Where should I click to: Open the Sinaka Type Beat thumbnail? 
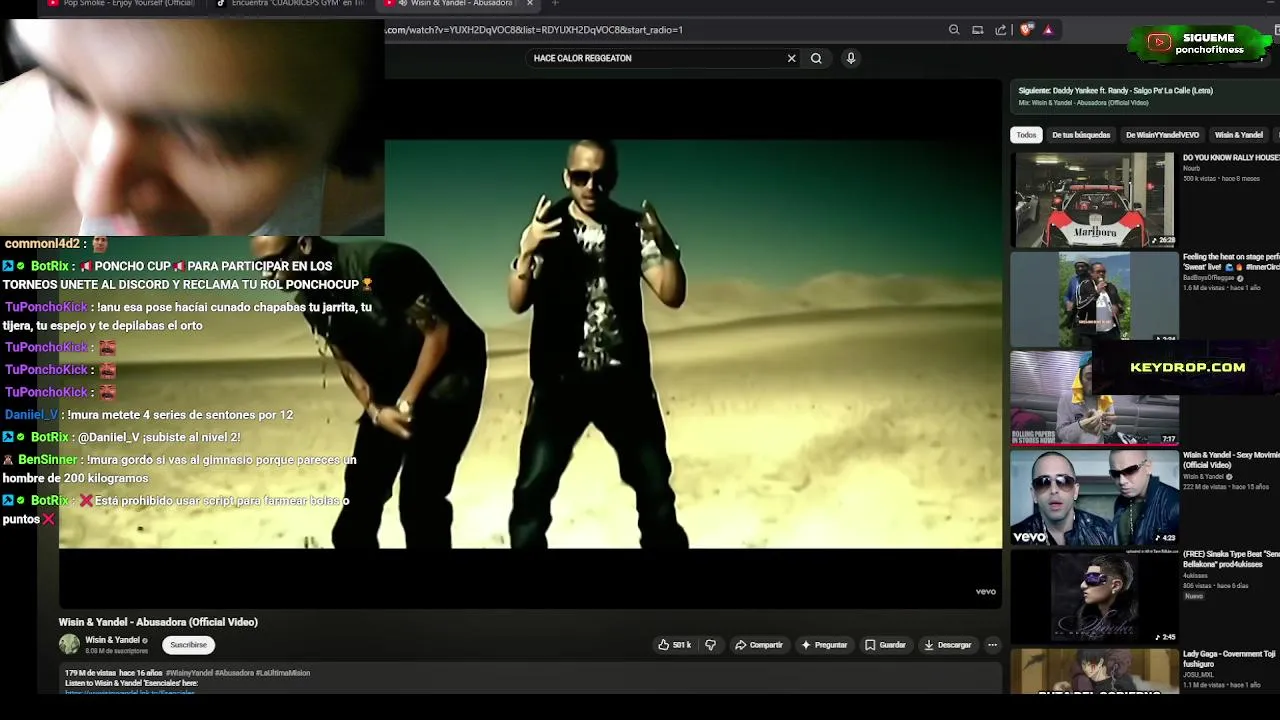pos(1094,597)
